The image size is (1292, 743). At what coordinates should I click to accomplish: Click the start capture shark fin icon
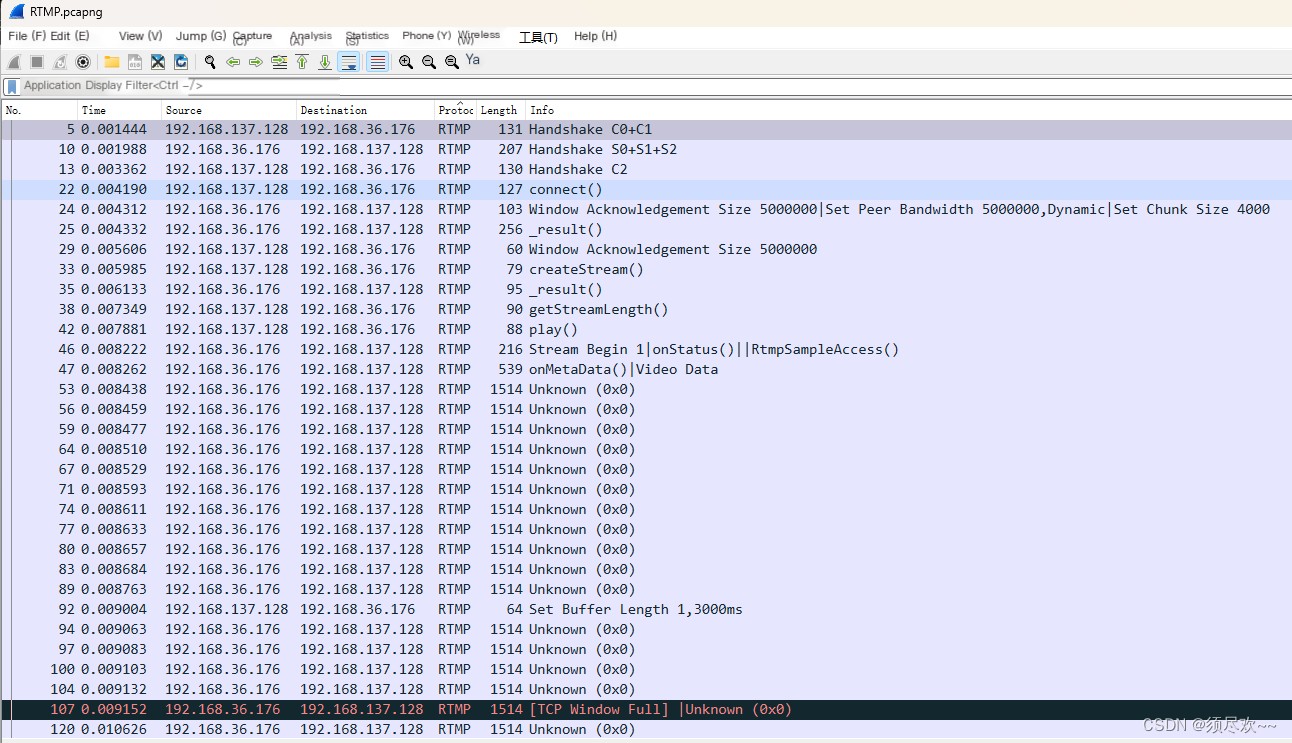(x=14, y=62)
